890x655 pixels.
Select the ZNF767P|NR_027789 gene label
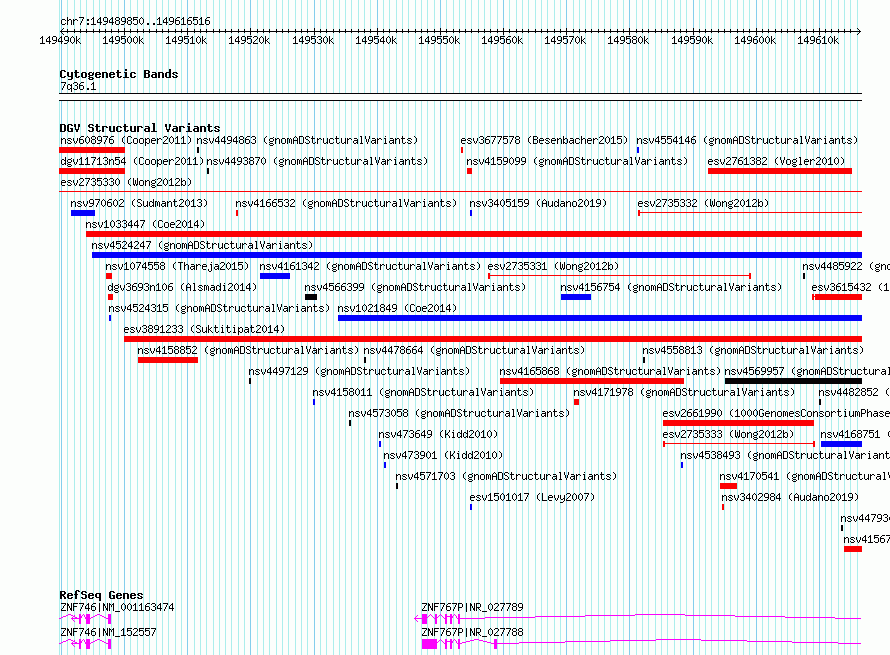tap(472, 607)
